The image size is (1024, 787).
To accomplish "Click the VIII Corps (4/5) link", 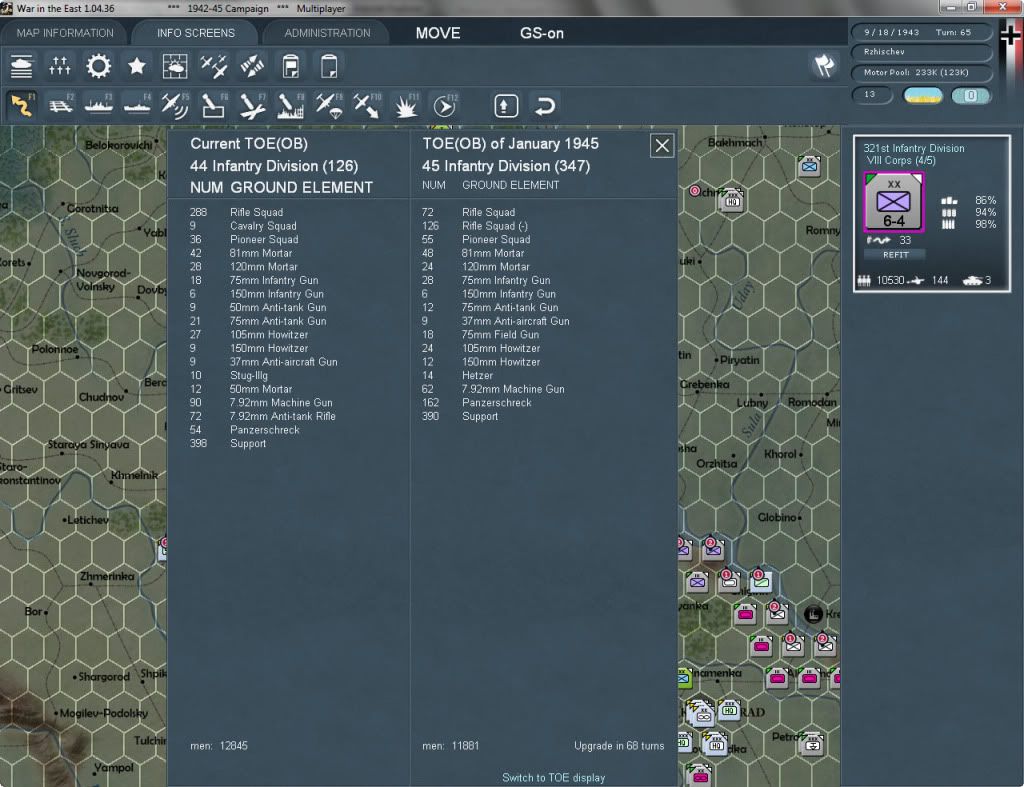I will [x=901, y=161].
